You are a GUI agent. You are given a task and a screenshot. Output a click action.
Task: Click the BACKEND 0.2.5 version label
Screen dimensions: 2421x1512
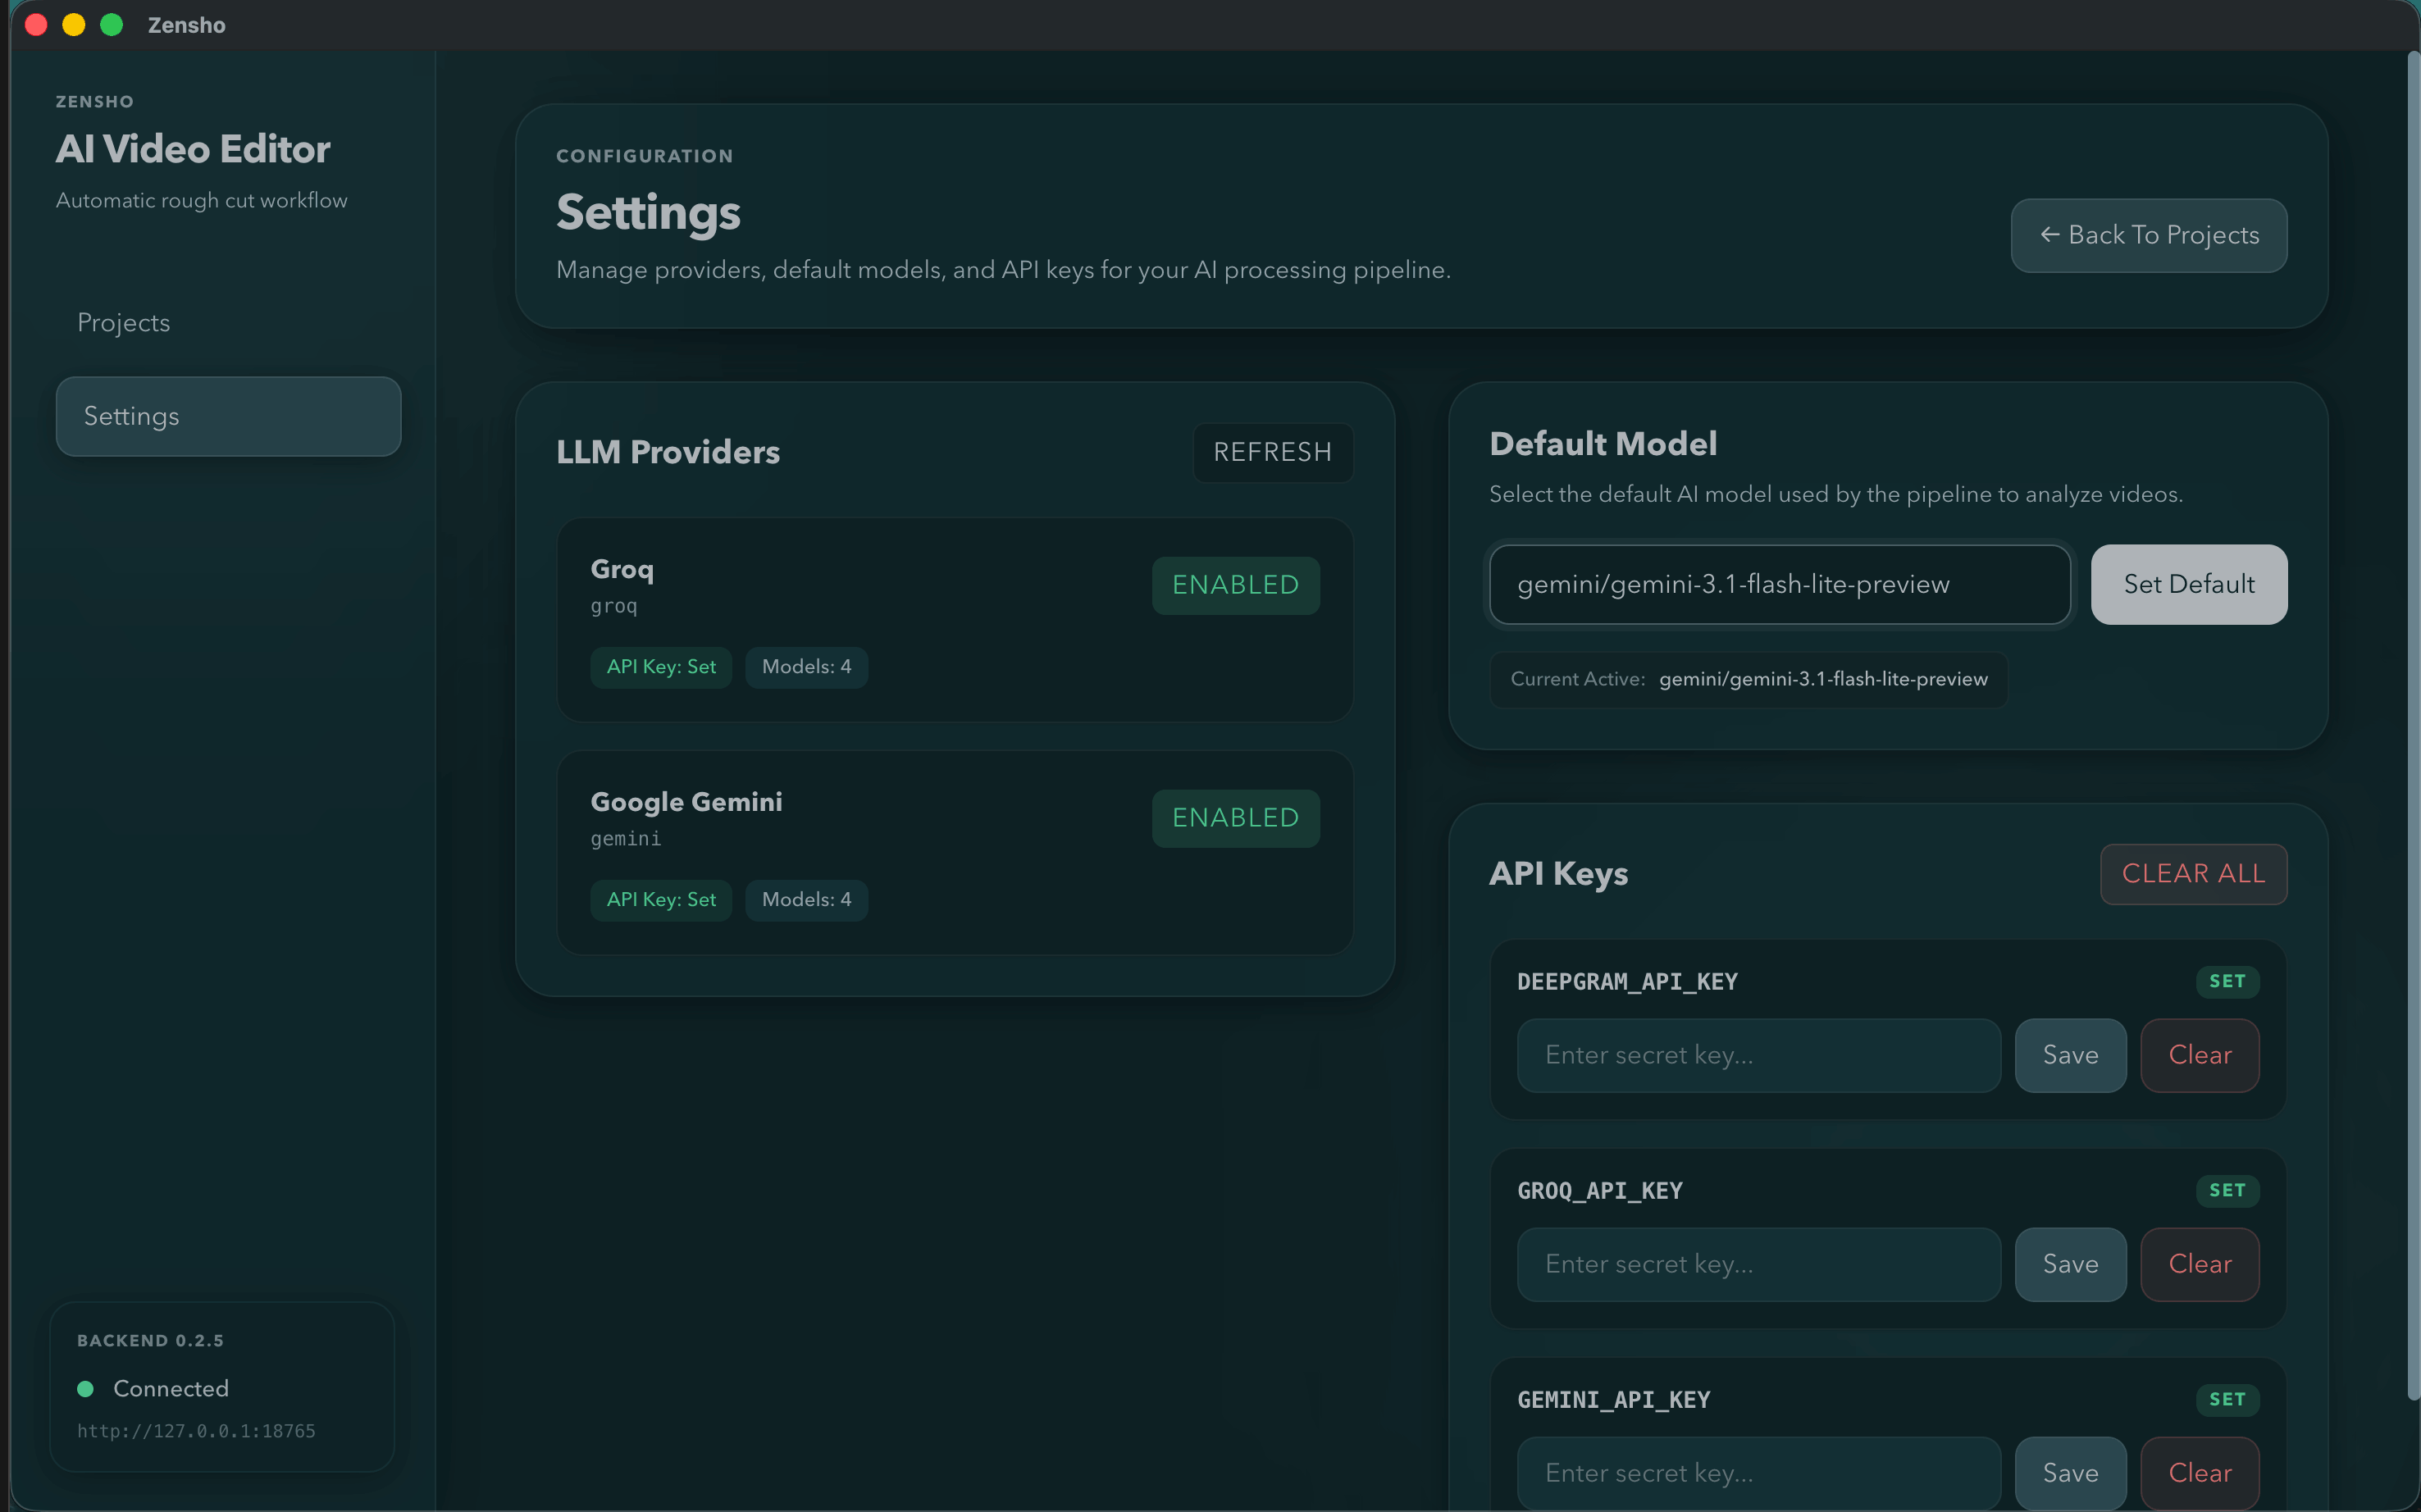150,1341
